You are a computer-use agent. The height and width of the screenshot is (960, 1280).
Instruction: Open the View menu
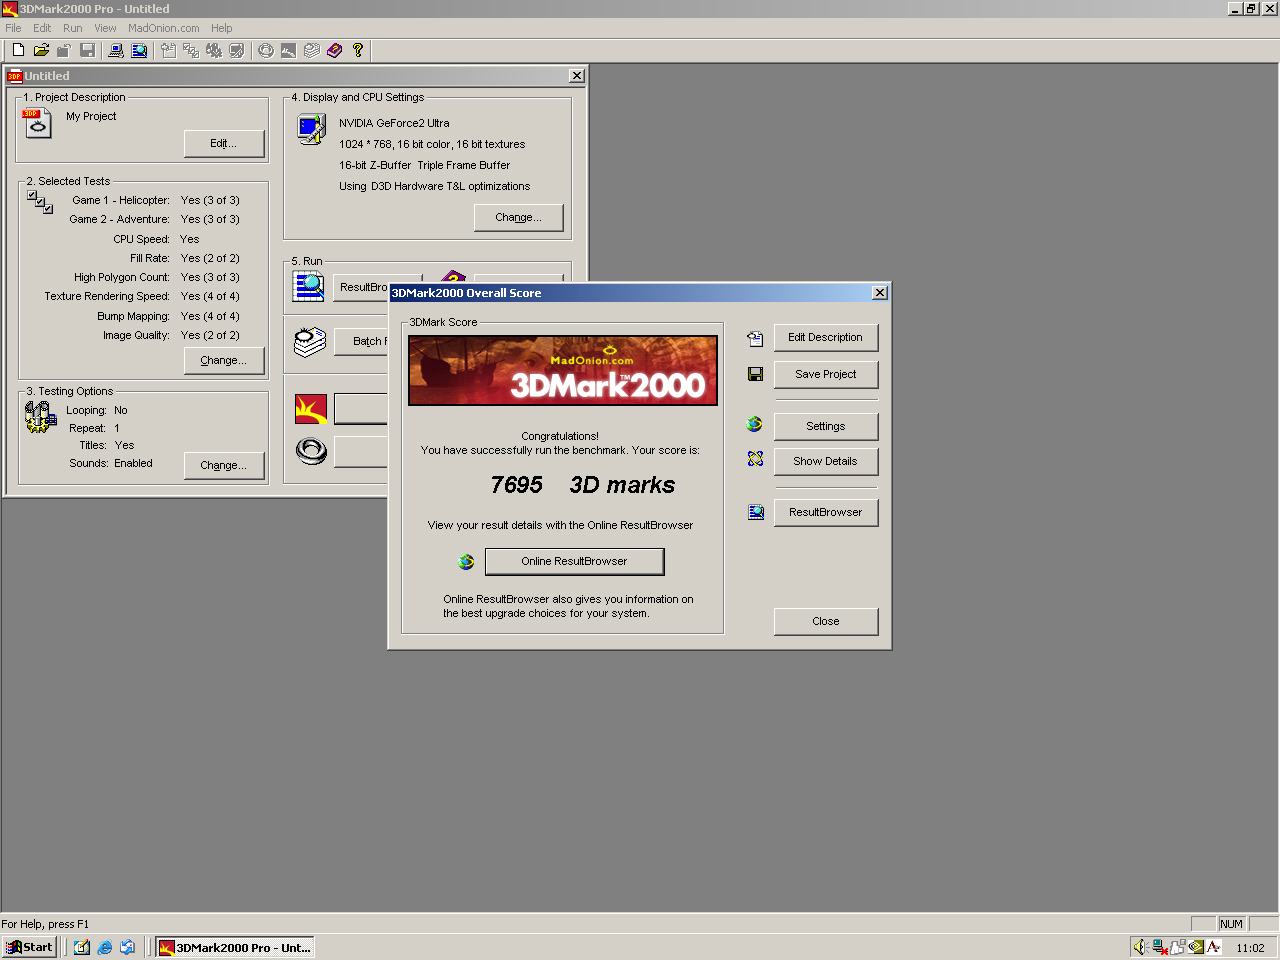click(x=105, y=28)
